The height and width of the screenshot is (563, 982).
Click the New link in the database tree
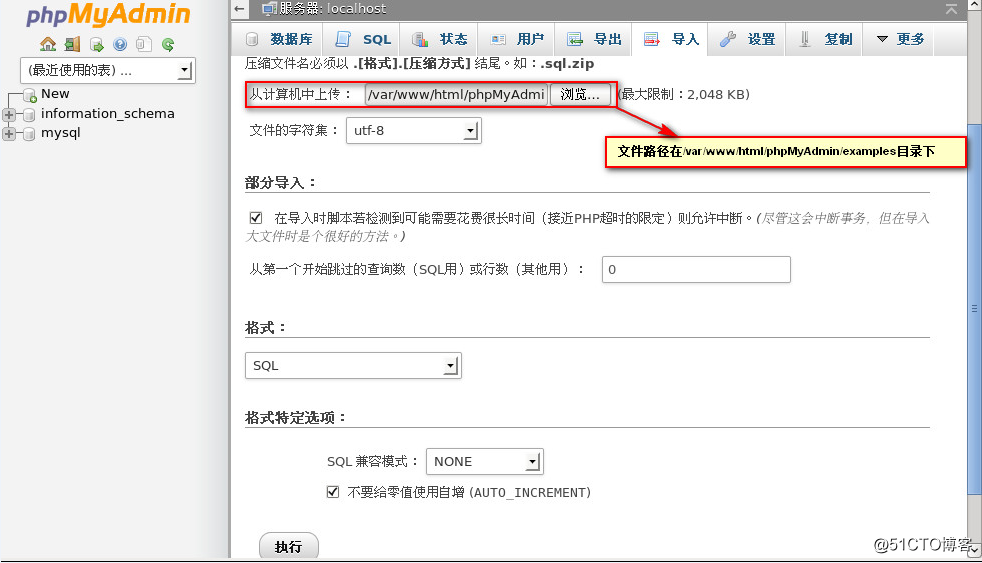[55, 94]
